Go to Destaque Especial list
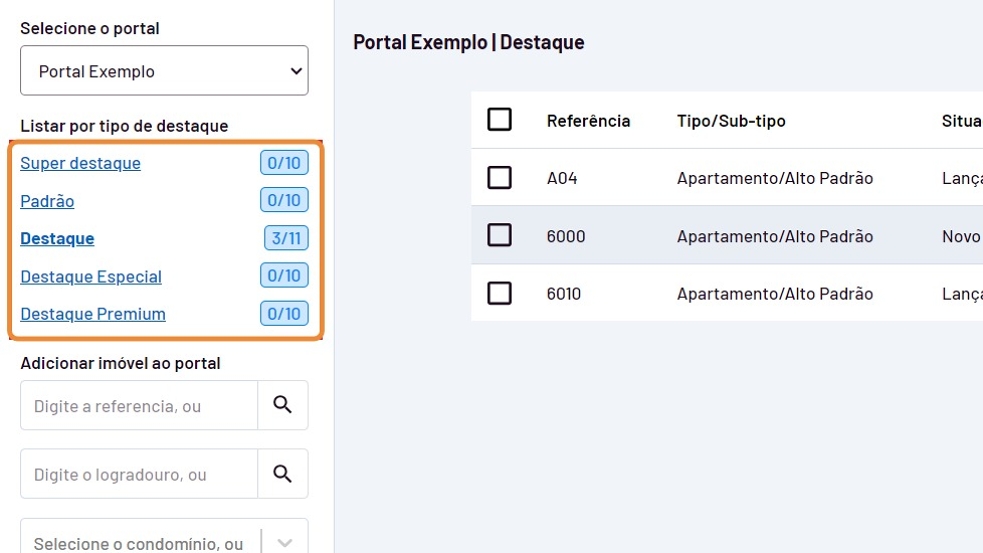Viewport: 983px width, 553px height. pyautogui.click(x=91, y=276)
